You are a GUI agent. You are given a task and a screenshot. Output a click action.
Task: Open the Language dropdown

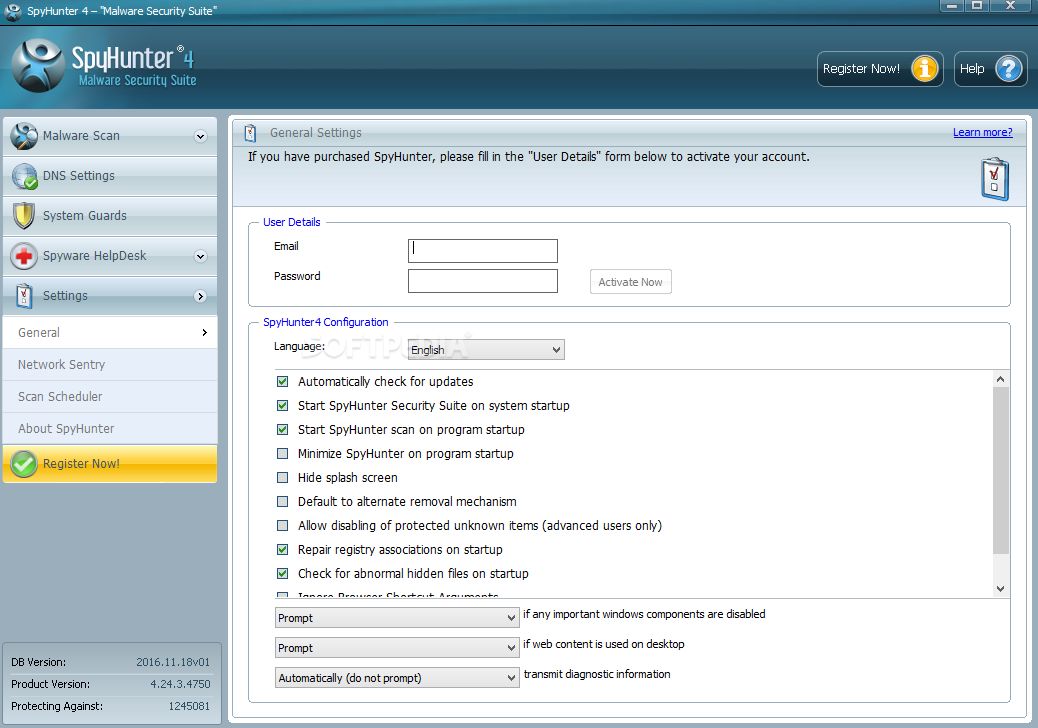[x=486, y=349]
